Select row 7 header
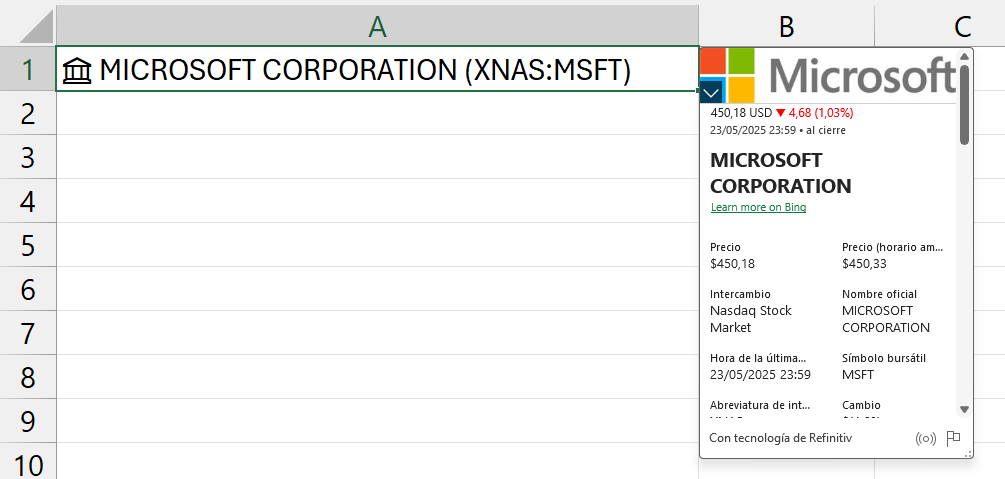 [x=28, y=332]
